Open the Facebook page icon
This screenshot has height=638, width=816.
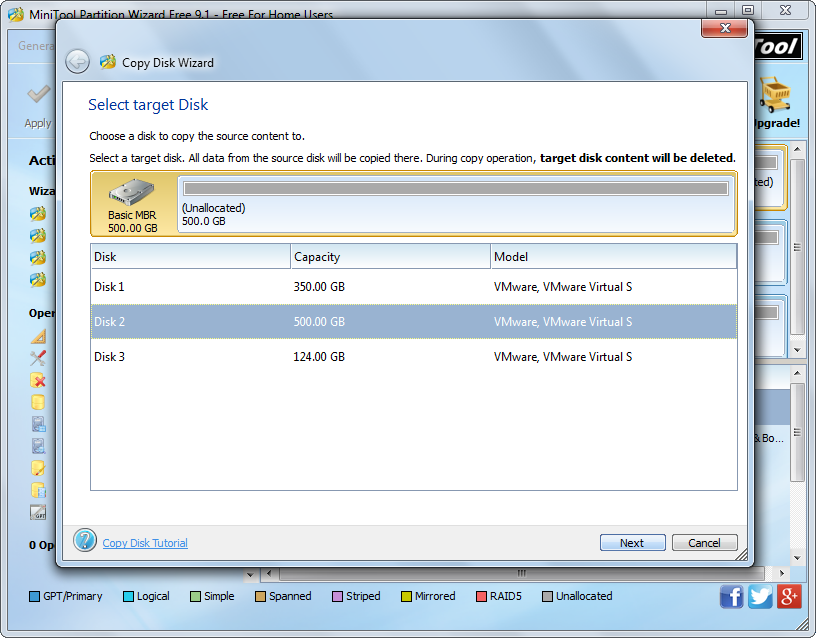(x=732, y=596)
